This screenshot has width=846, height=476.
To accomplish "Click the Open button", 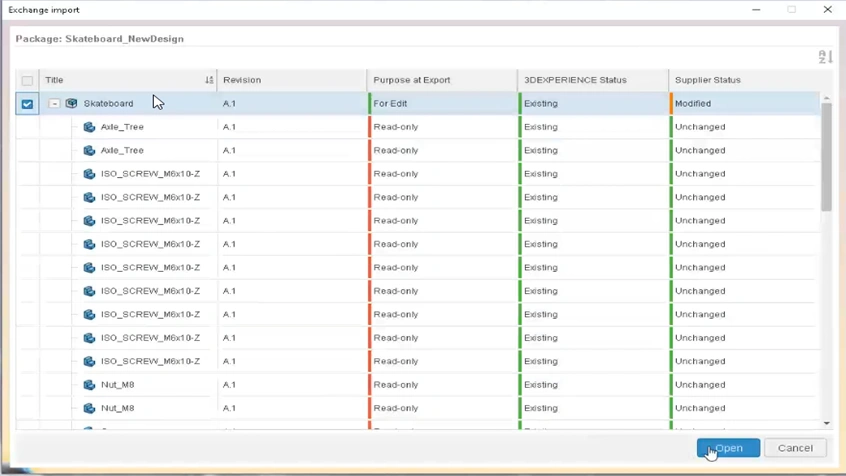I will [x=728, y=448].
